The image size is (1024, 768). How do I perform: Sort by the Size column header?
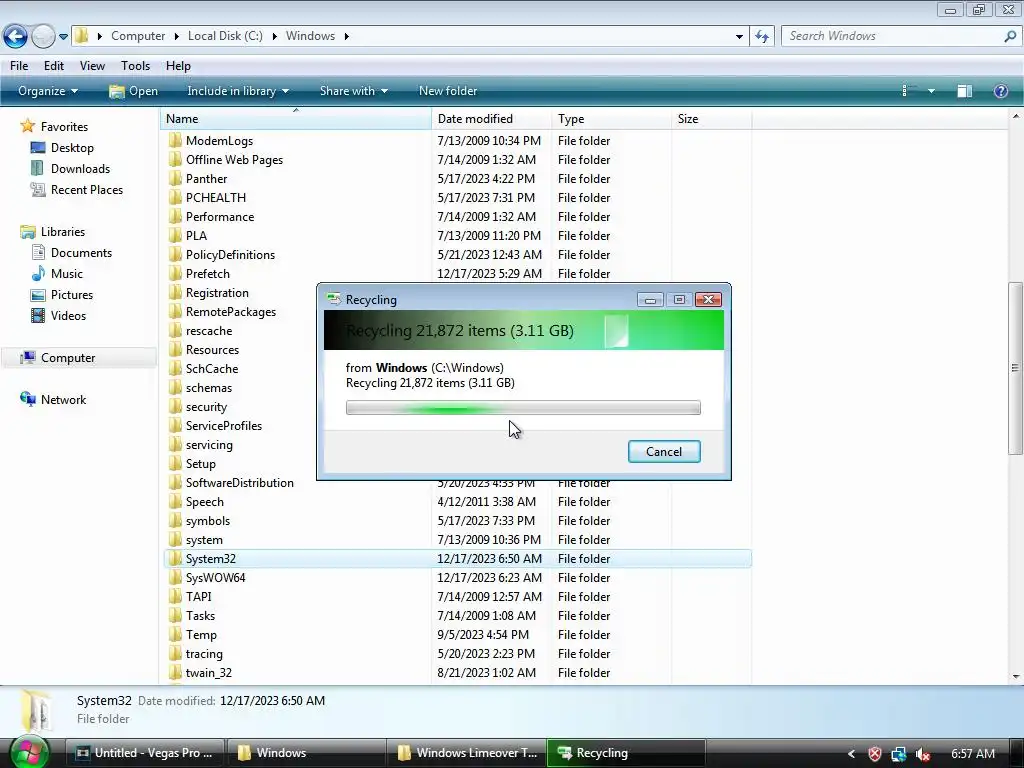point(711,119)
